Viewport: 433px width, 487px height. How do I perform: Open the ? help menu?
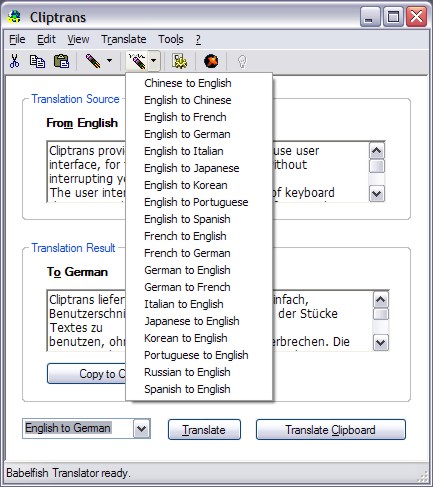point(198,39)
